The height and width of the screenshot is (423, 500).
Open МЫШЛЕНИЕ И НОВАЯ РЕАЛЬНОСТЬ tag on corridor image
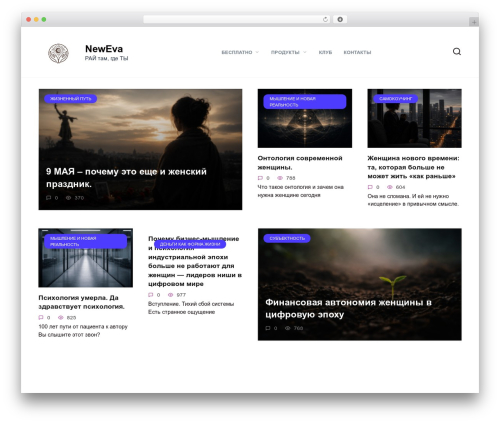click(86, 241)
